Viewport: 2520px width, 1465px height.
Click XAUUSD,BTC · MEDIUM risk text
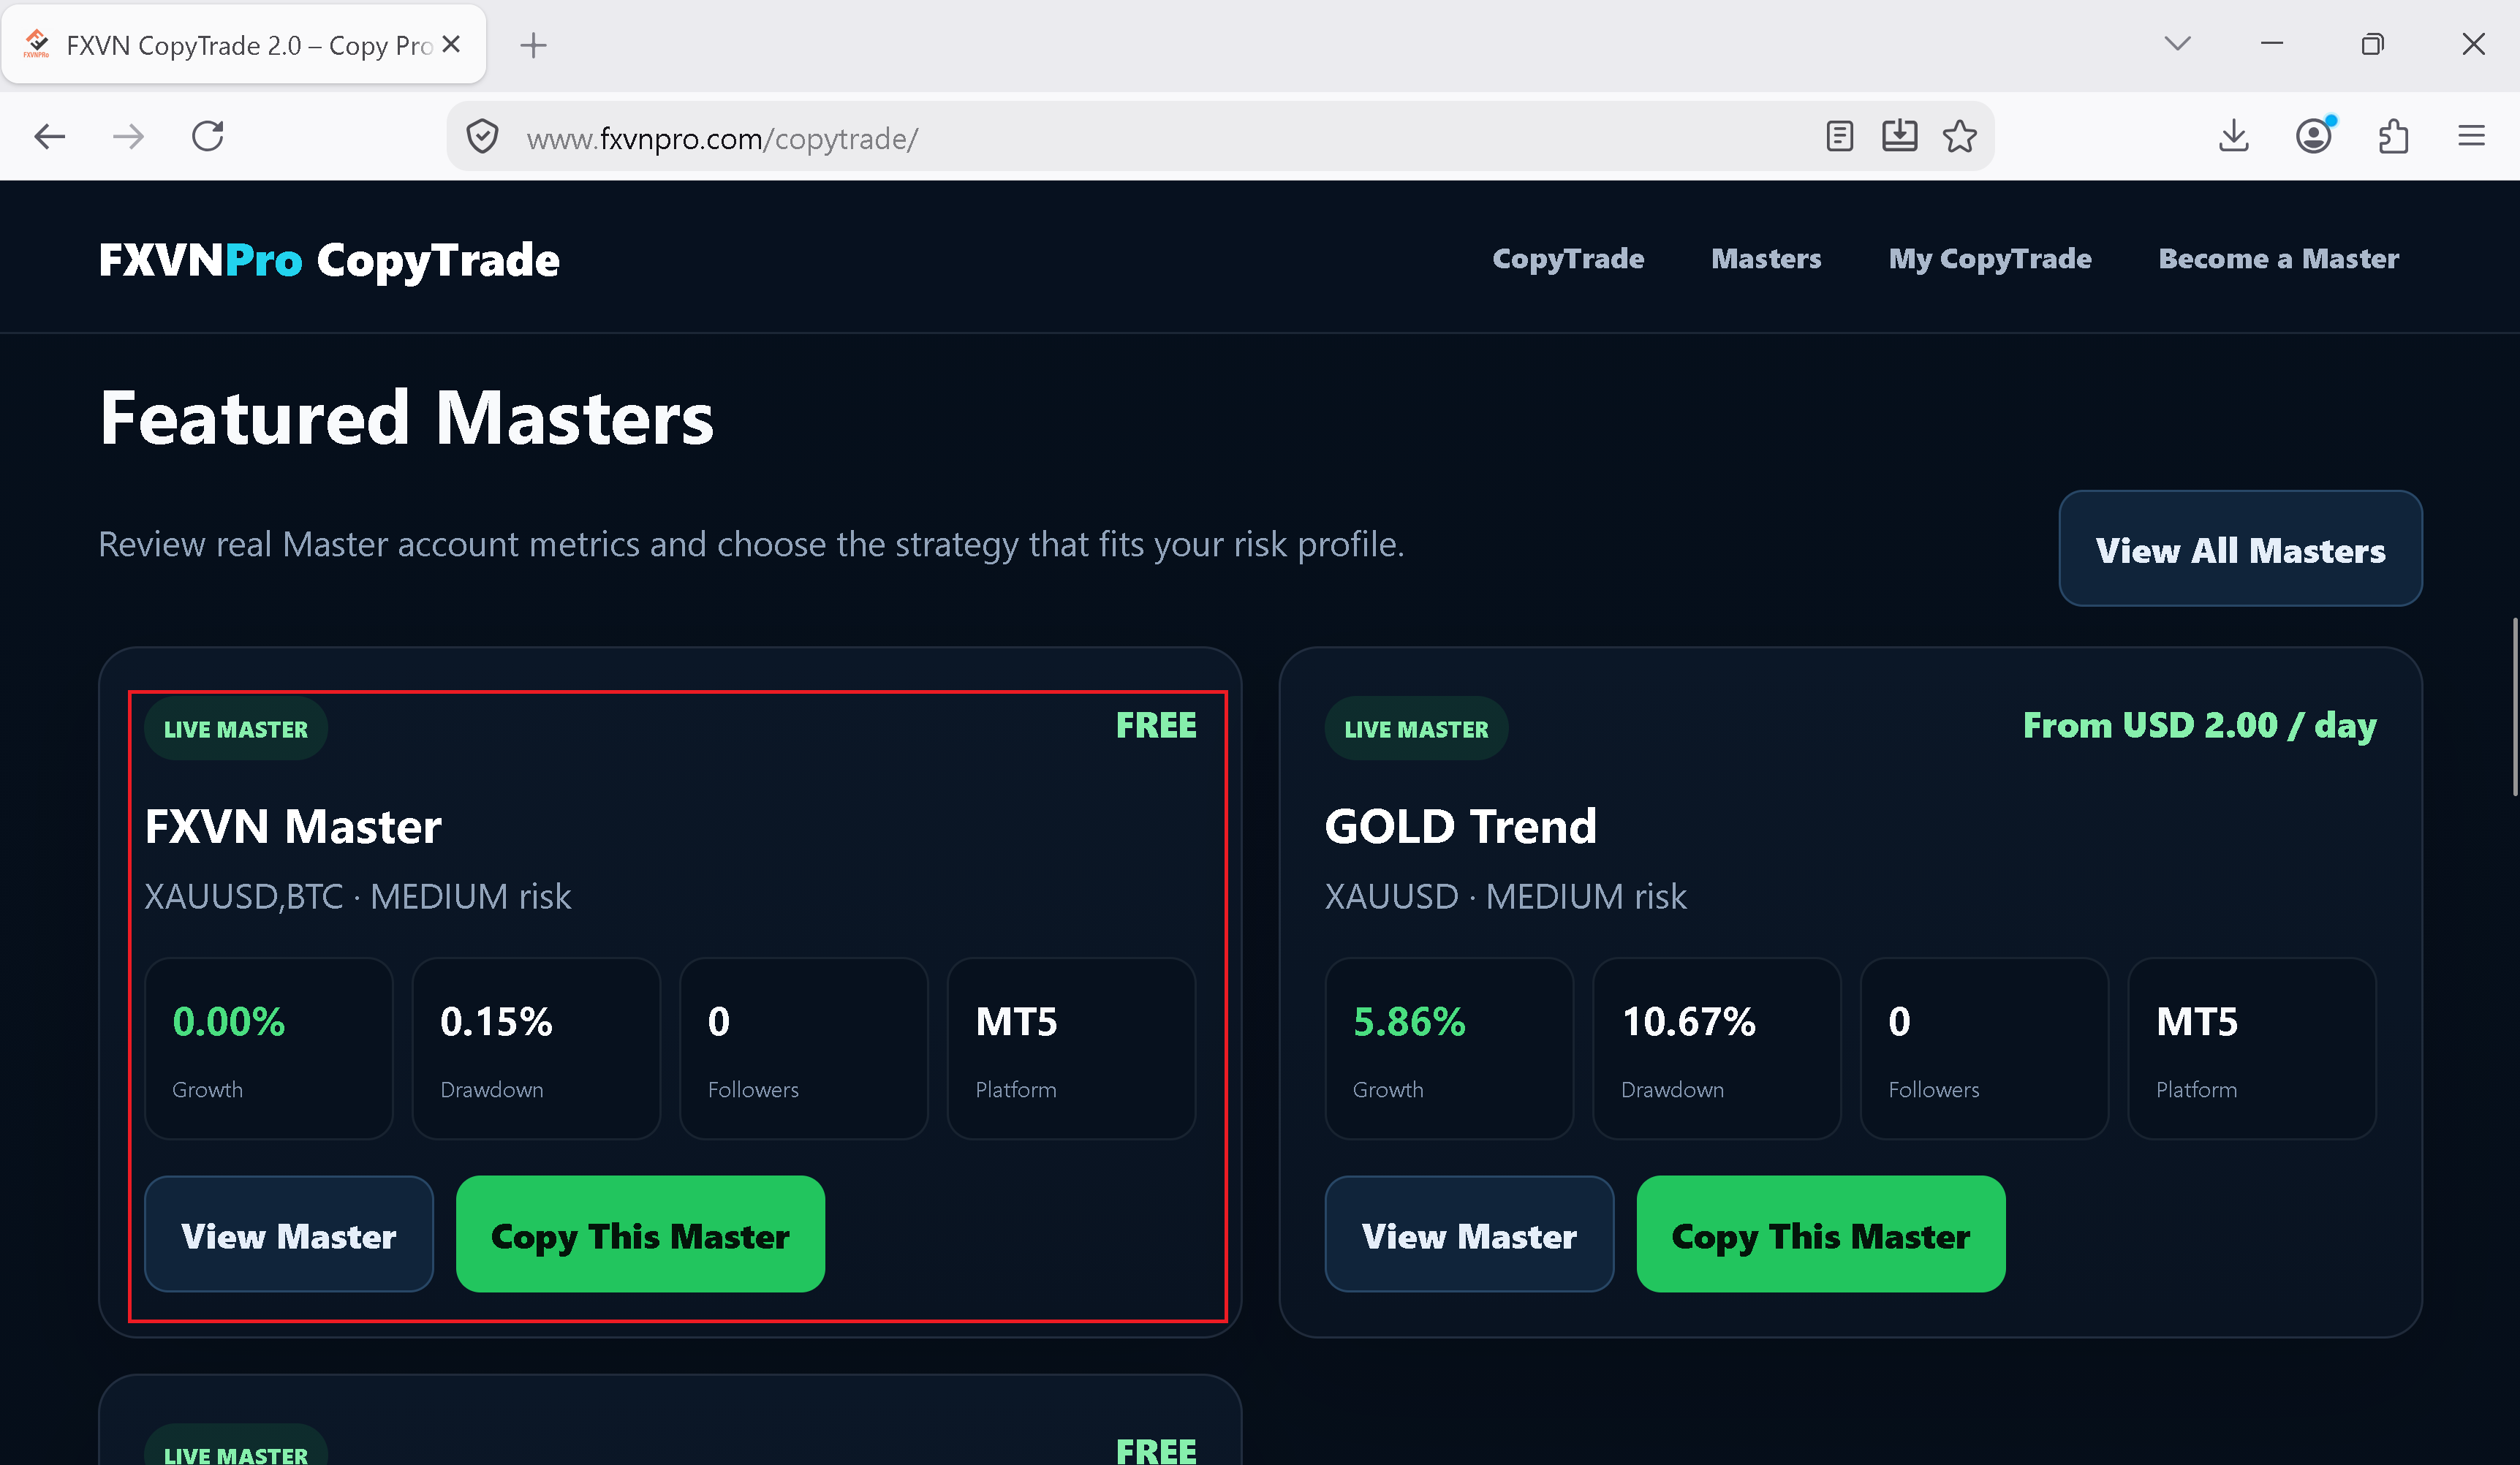(x=358, y=896)
